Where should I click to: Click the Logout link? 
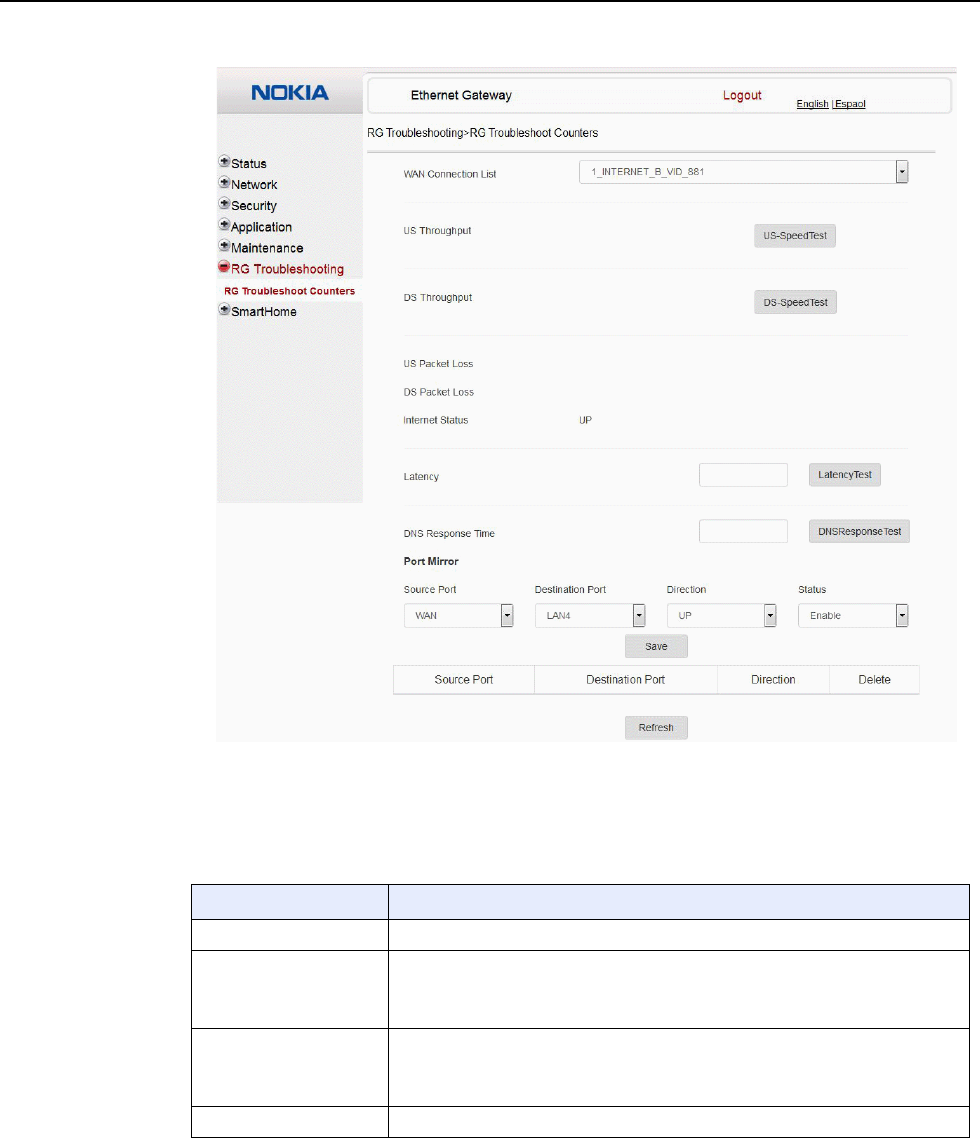pos(742,95)
